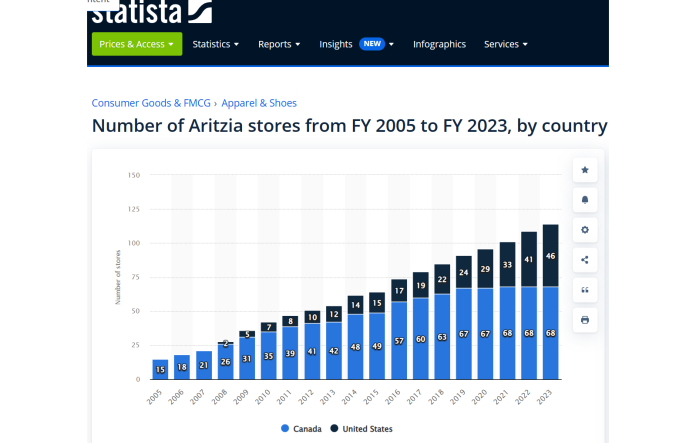Click the 2017 Canada segment labeled 60
This screenshot has width=696, height=443.
421,339
